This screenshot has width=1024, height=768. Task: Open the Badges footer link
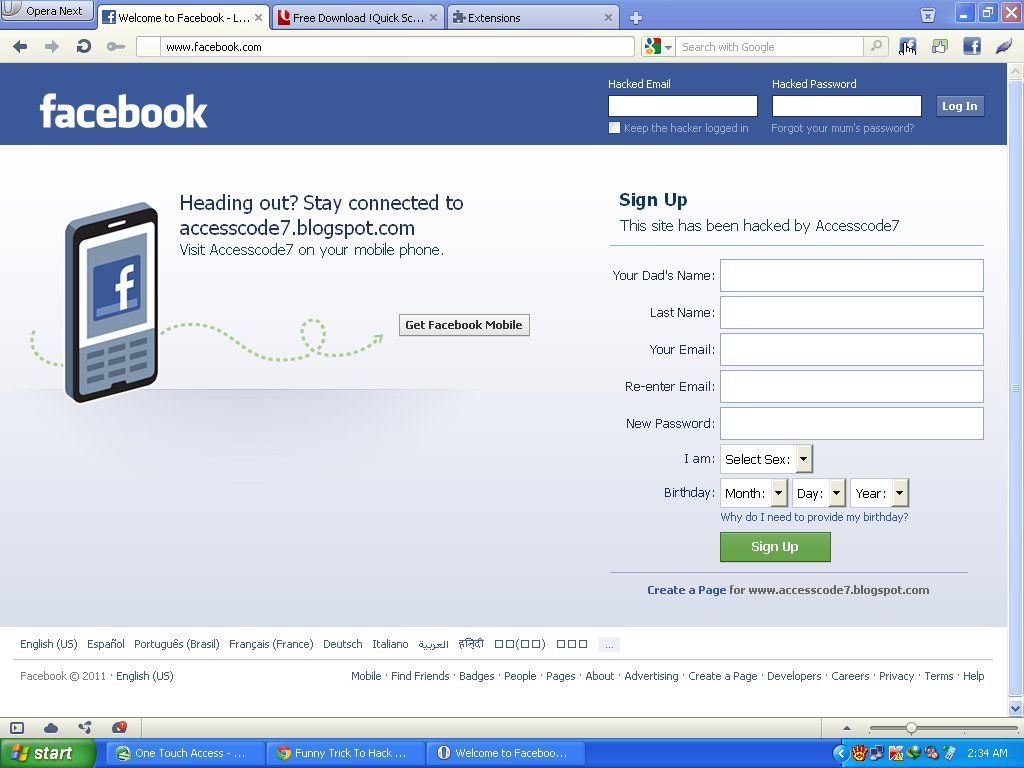477,676
